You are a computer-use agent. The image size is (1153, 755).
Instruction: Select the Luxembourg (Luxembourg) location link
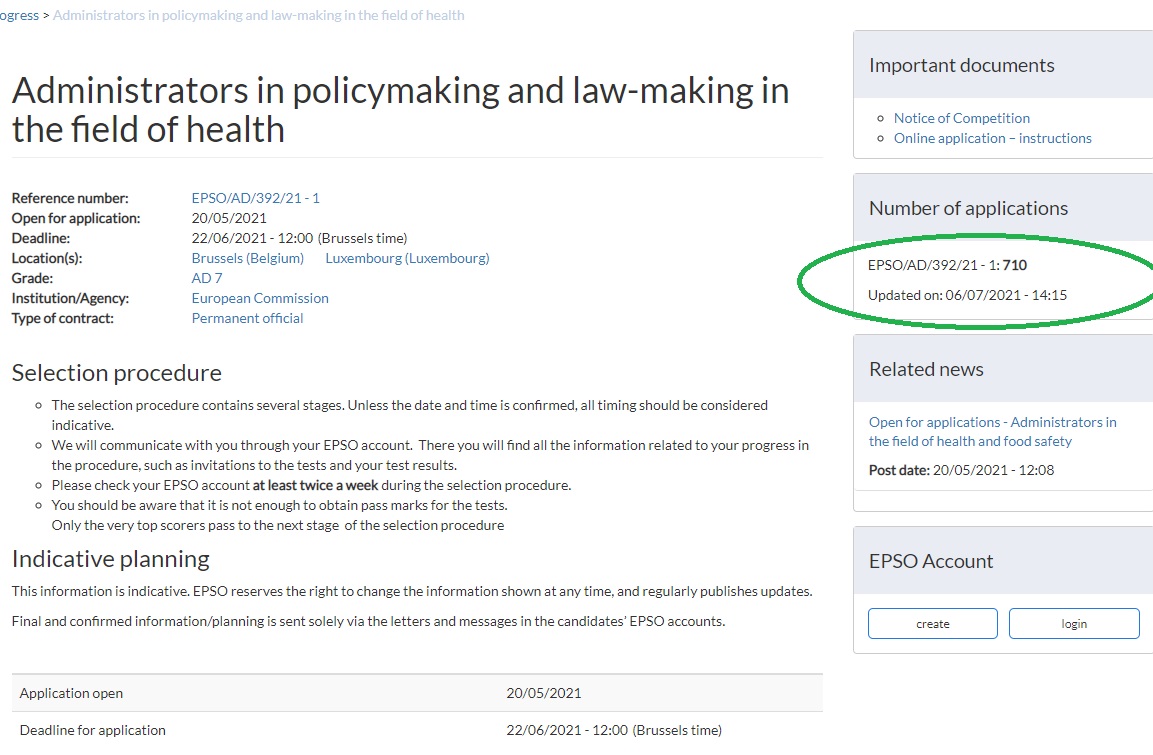(407, 258)
